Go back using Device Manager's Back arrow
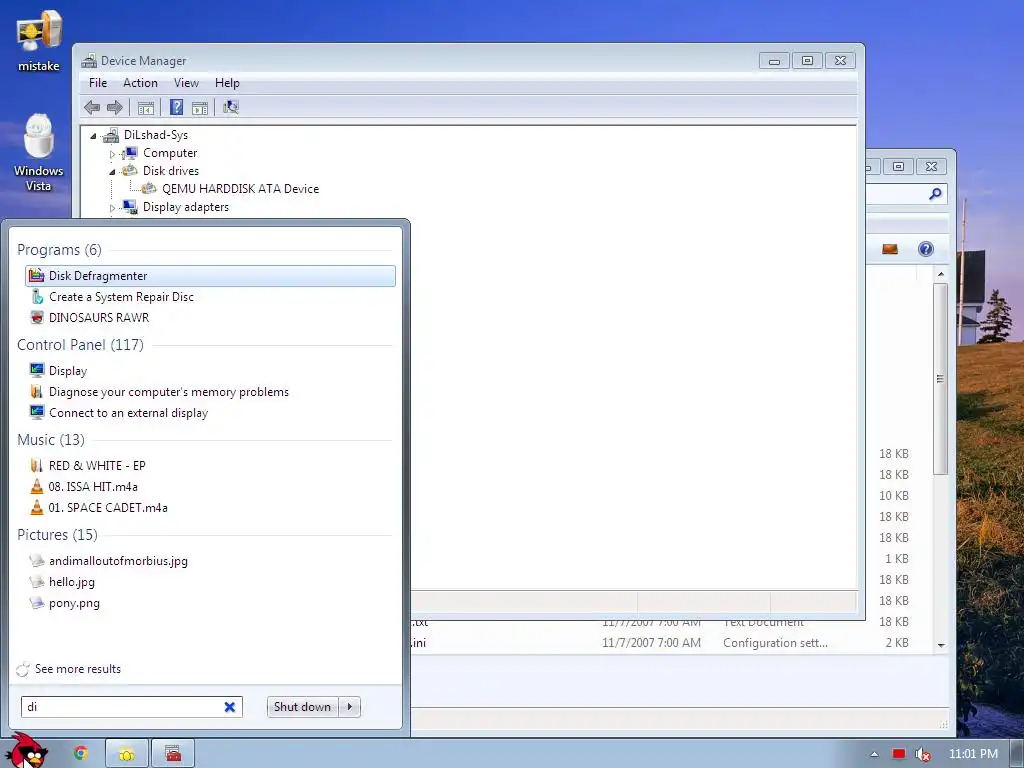This screenshot has width=1024, height=768. tap(92, 107)
